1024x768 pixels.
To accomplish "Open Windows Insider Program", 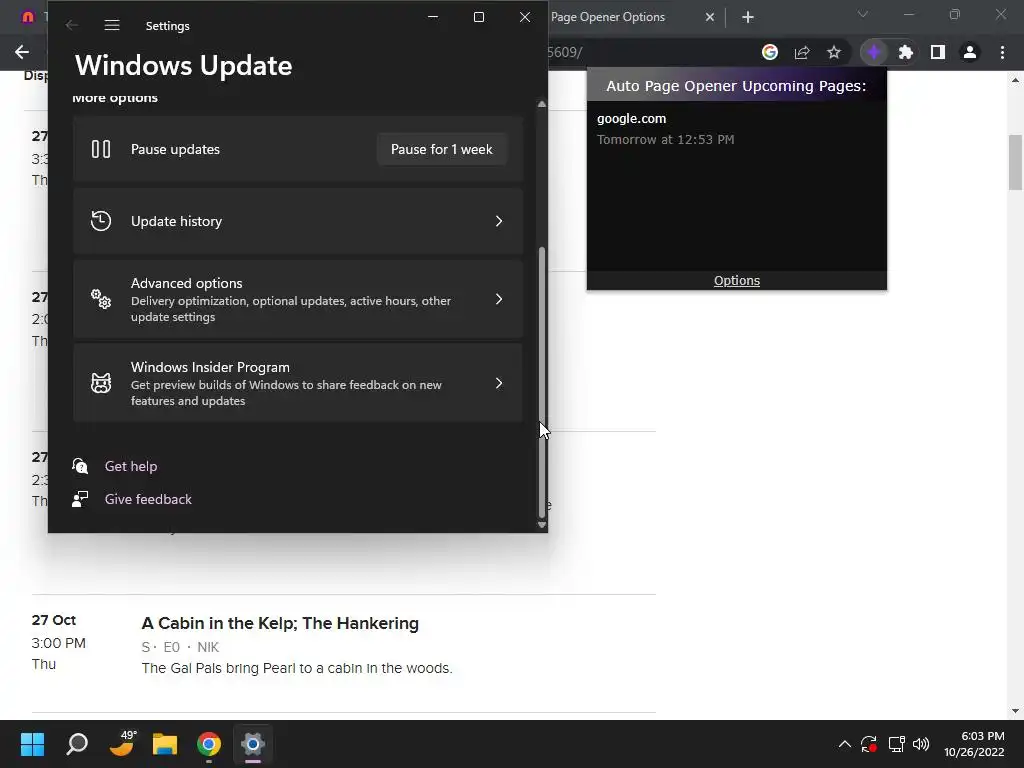I will [298, 383].
